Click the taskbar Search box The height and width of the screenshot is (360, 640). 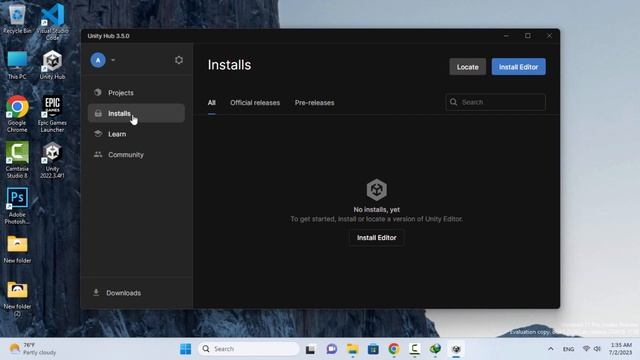pos(249,349)
